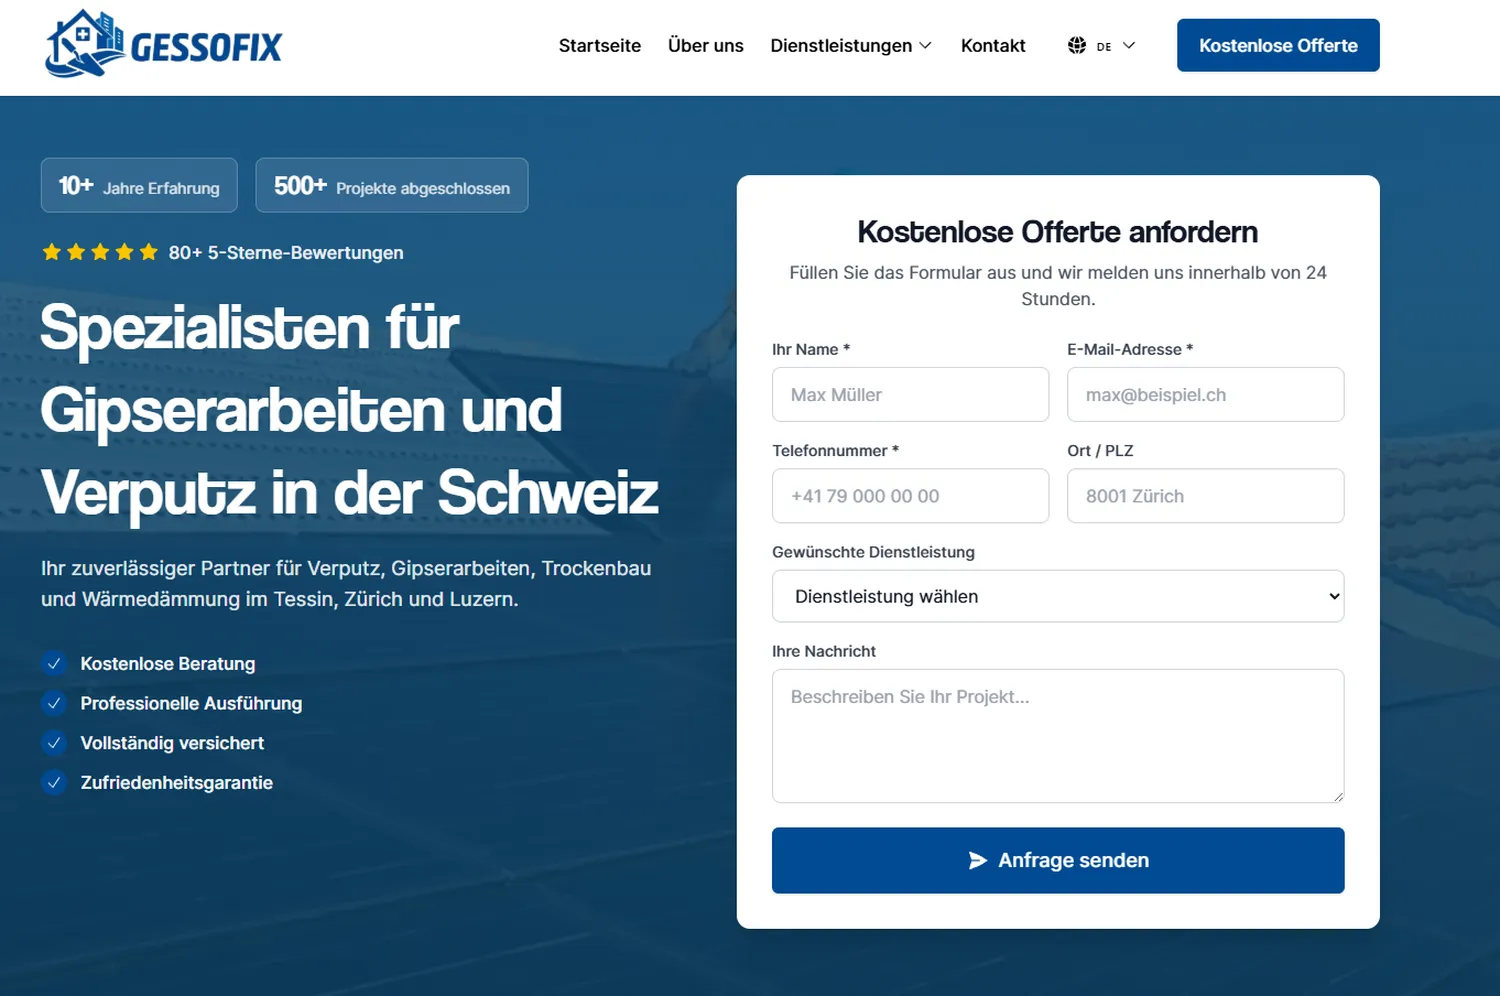This screenshot has height=996, width=1500.
Task: Click the Ihre Nachricht label
Action: click(824, 651)
